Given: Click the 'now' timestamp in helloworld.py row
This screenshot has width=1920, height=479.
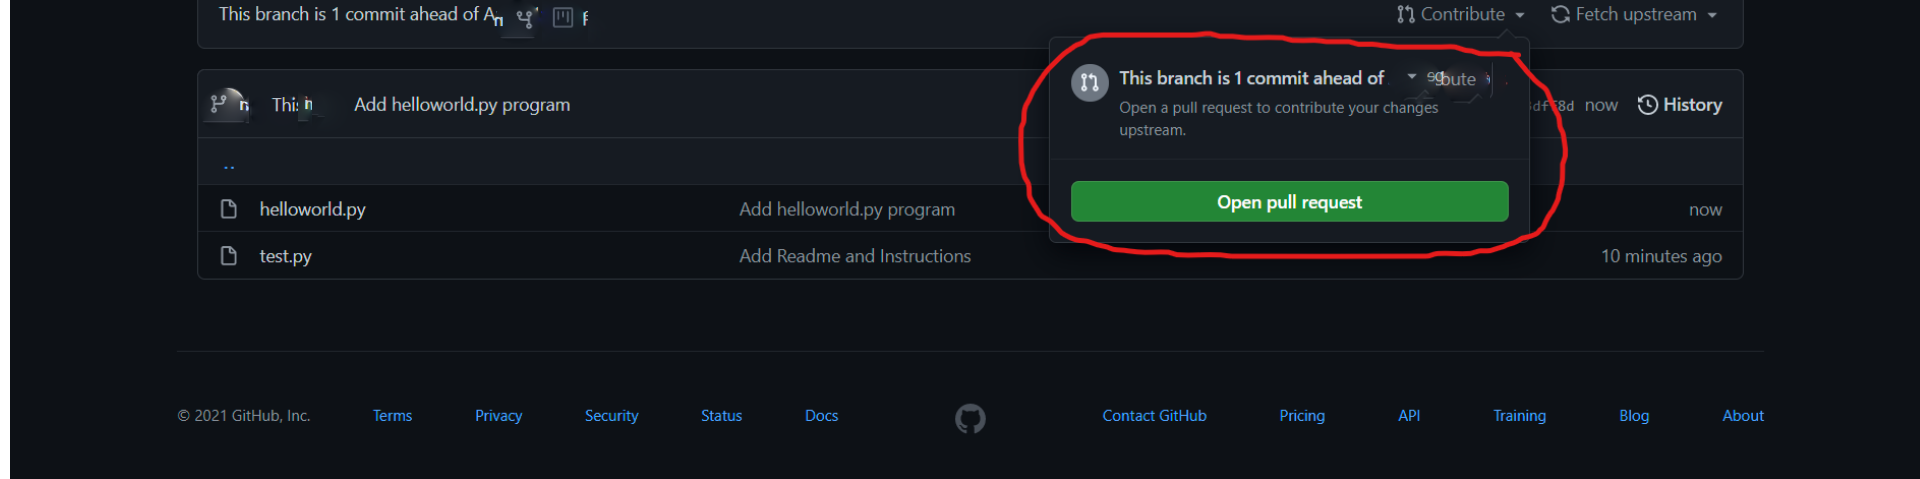Looking at the screenshot, I should [1705, 210].
